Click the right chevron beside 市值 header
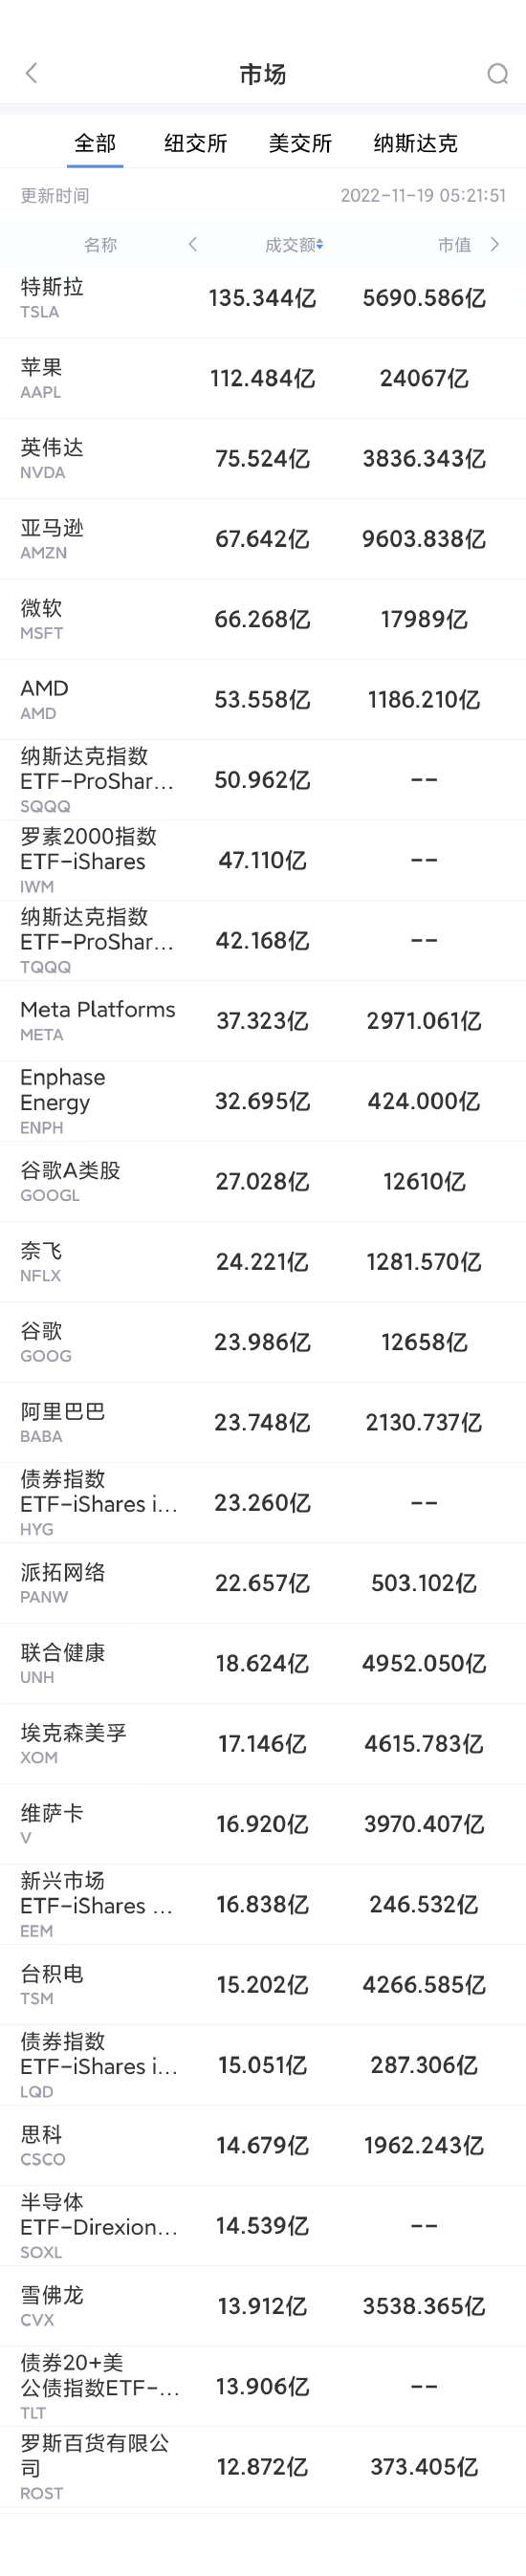 pos(495,244)
